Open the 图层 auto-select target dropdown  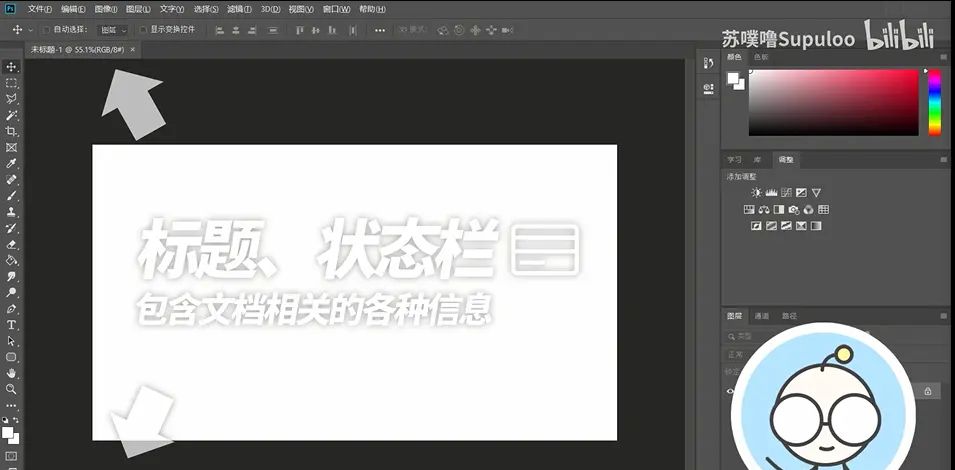[x=113, y=30]
